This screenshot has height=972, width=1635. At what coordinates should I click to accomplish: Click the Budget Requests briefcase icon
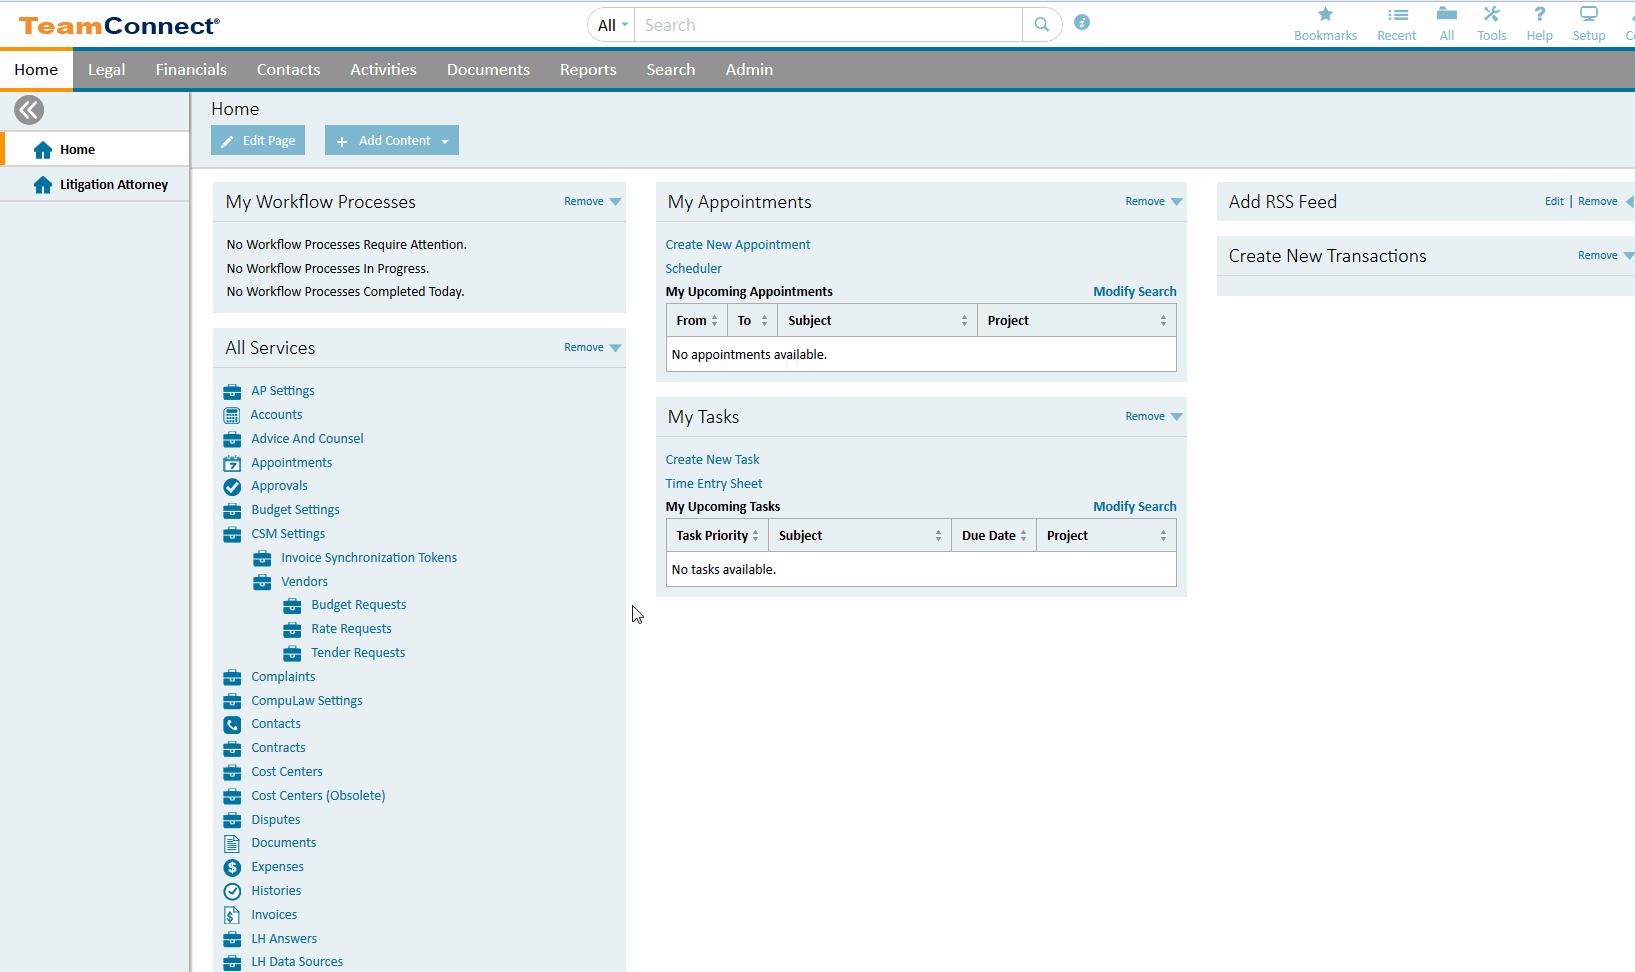[x=292, y=606]
